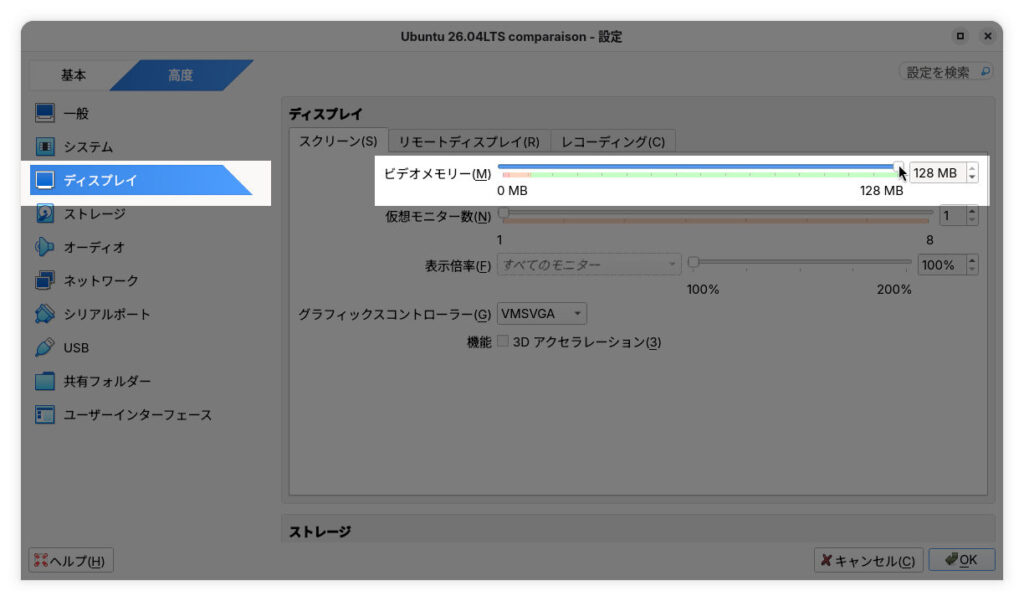The image size is (1024, 601).
Task: Select システム label in the sidebar
Action: pyautogui.click(x=88, y=147)
